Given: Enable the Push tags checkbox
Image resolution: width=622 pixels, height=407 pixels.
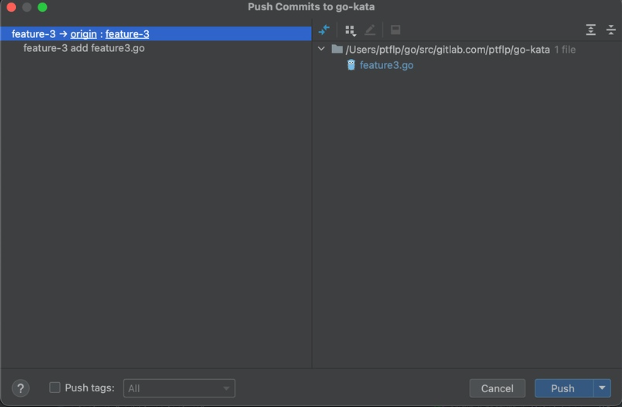Looking at the screenshot, I should (x=55, y=388).
